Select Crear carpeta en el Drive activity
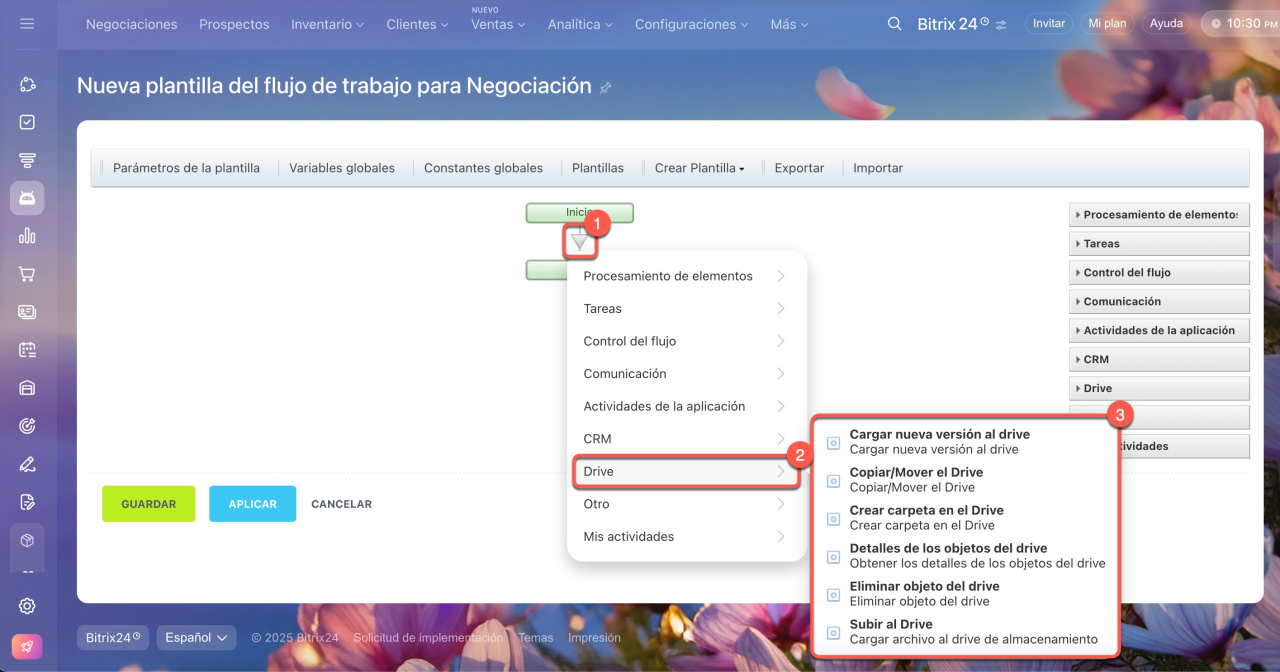 tap(926, 517)
